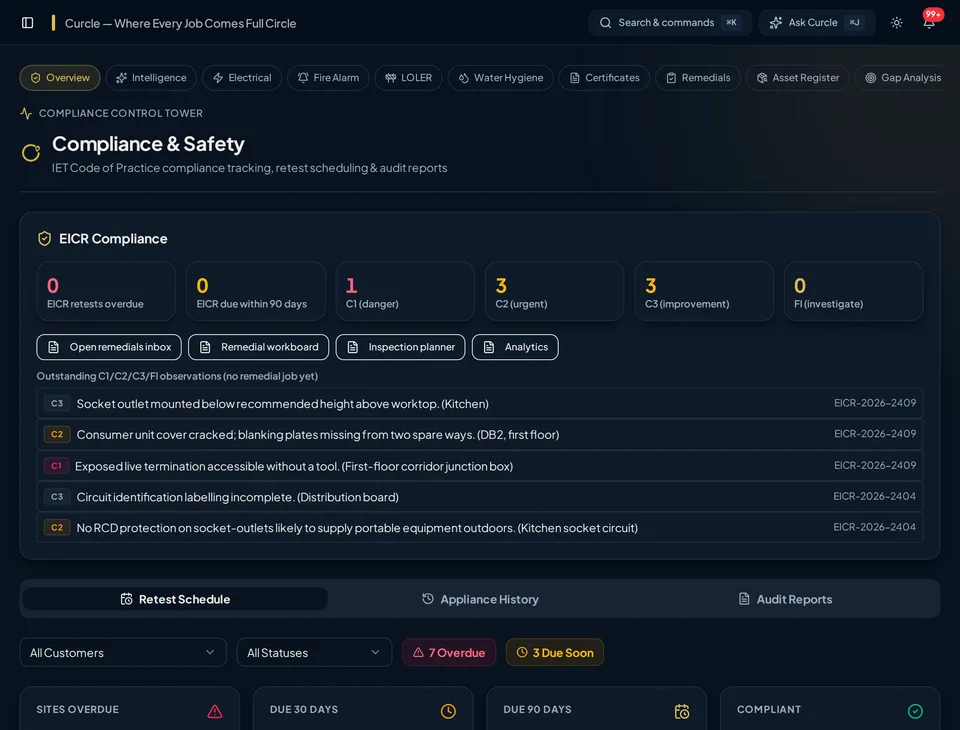Click the search magnifier icon
Image resolution: width=960 pixels, height=730 pixels.
point(605,23)
